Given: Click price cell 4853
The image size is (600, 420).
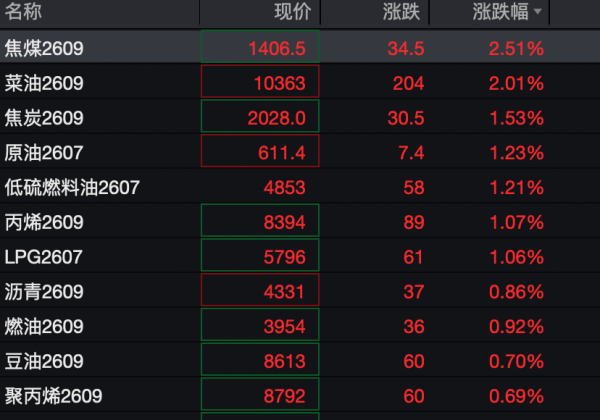Looking at the screenshot, I should click(284, 188).
